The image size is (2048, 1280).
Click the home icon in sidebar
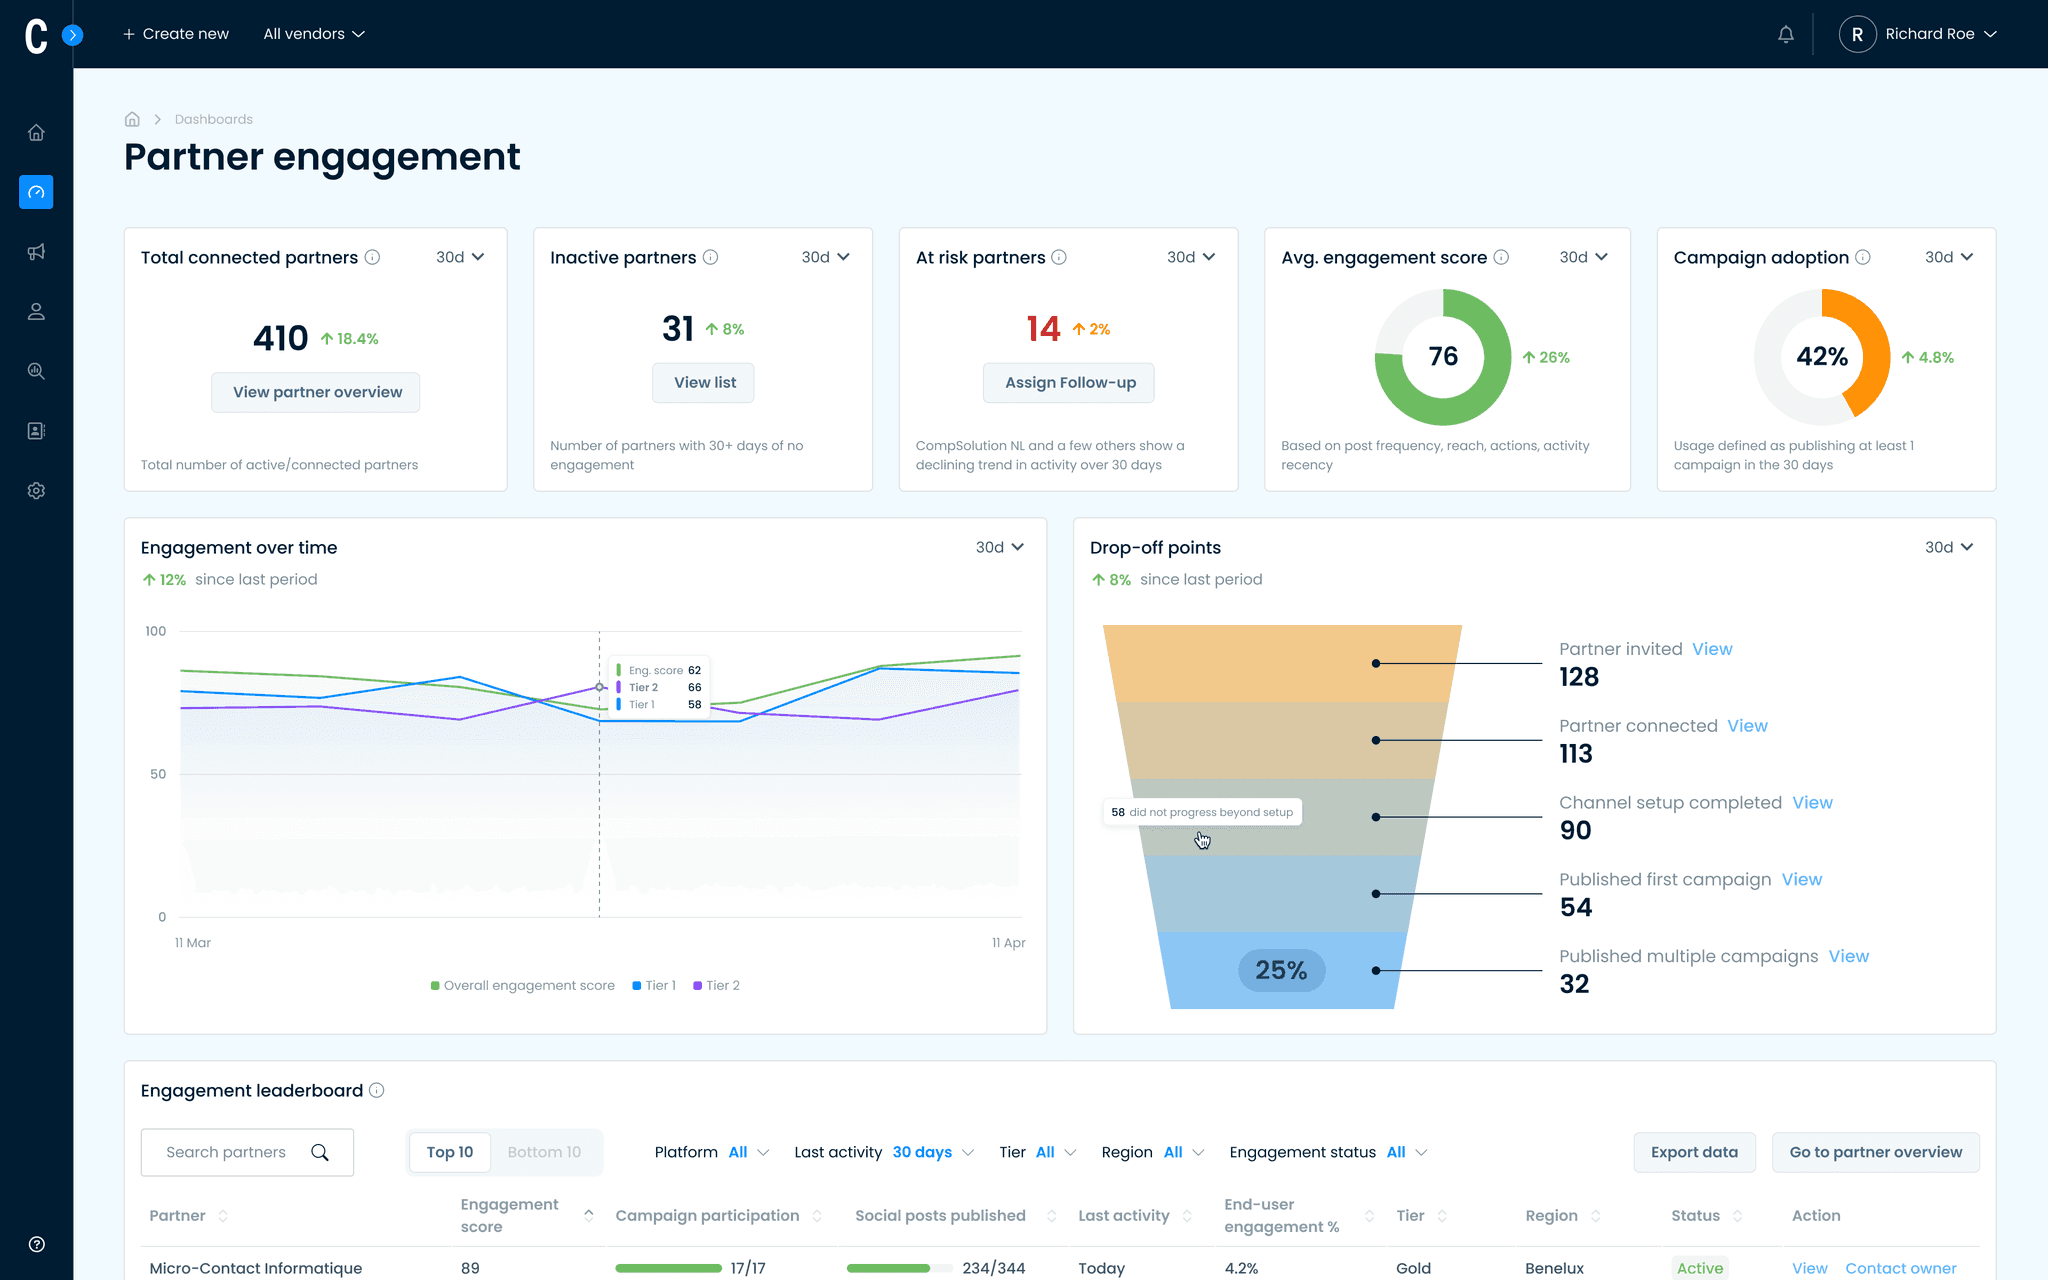[x=36, y=133]
